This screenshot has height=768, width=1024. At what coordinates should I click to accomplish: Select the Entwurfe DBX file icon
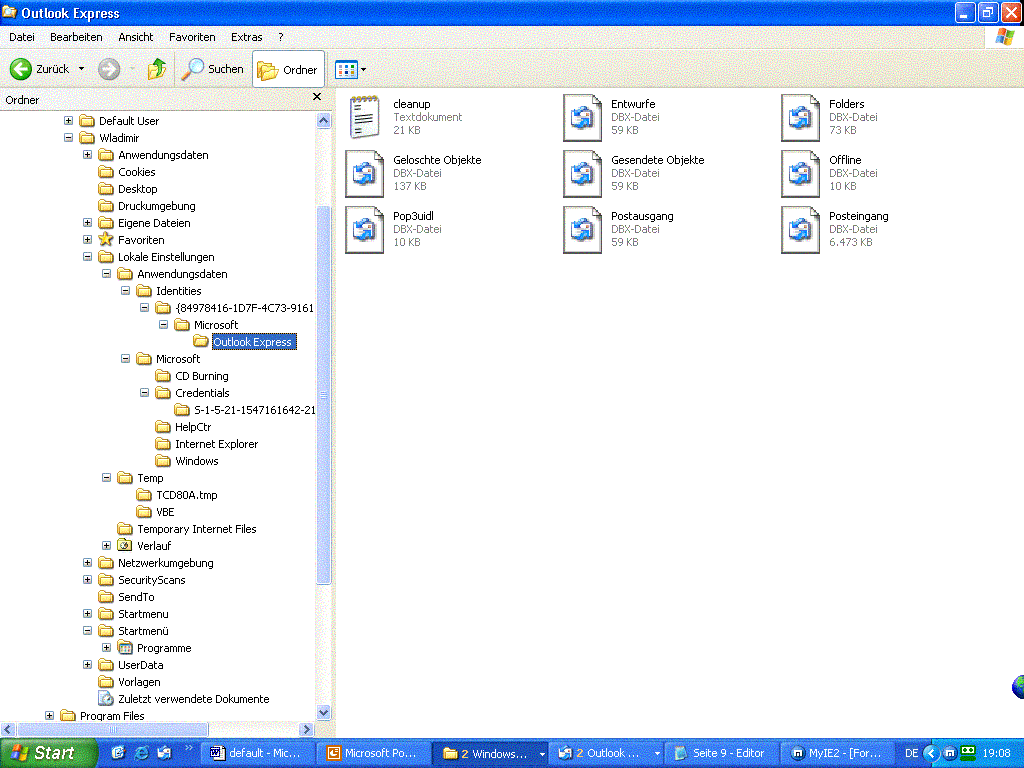583,118
